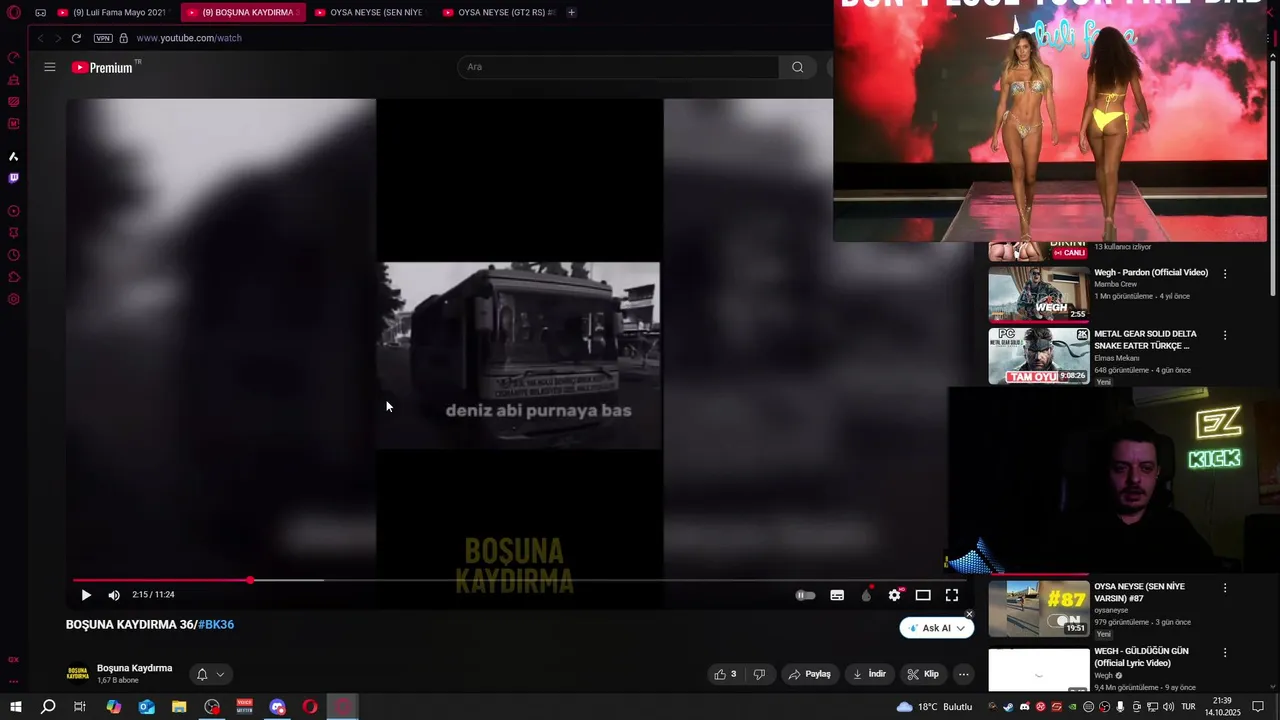Click the Ara search field
Viewport: 1280px width, 720px height.
[618, 67]
